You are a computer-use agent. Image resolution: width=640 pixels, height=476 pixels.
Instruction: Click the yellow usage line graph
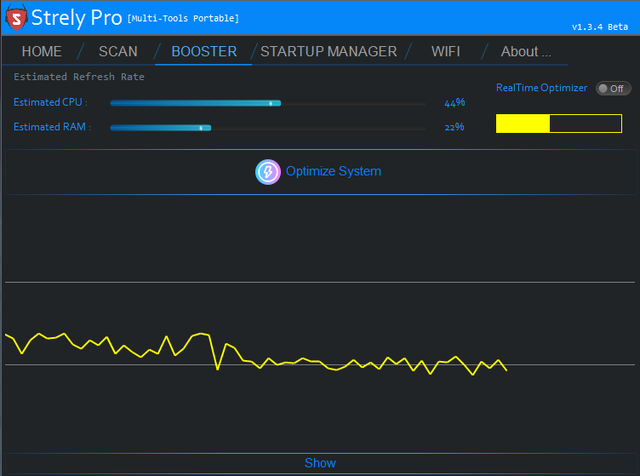click(x=256, y=354)
